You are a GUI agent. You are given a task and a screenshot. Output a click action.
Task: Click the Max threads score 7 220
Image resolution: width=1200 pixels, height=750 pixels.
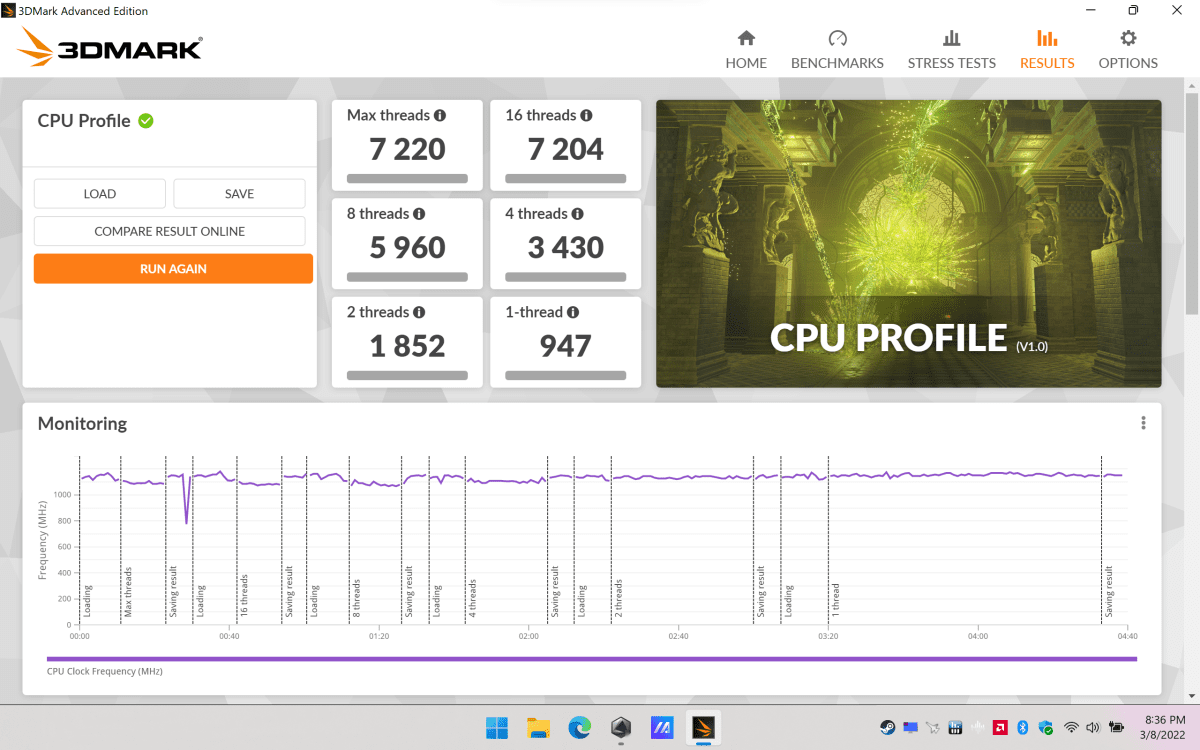point(407,150)
